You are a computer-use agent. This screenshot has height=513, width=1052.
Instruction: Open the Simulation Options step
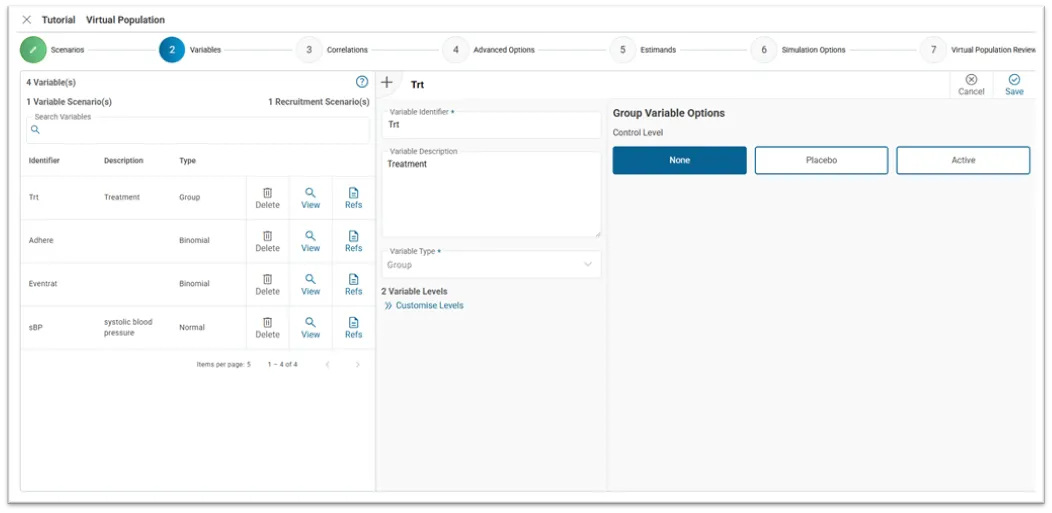coord(764,50)
